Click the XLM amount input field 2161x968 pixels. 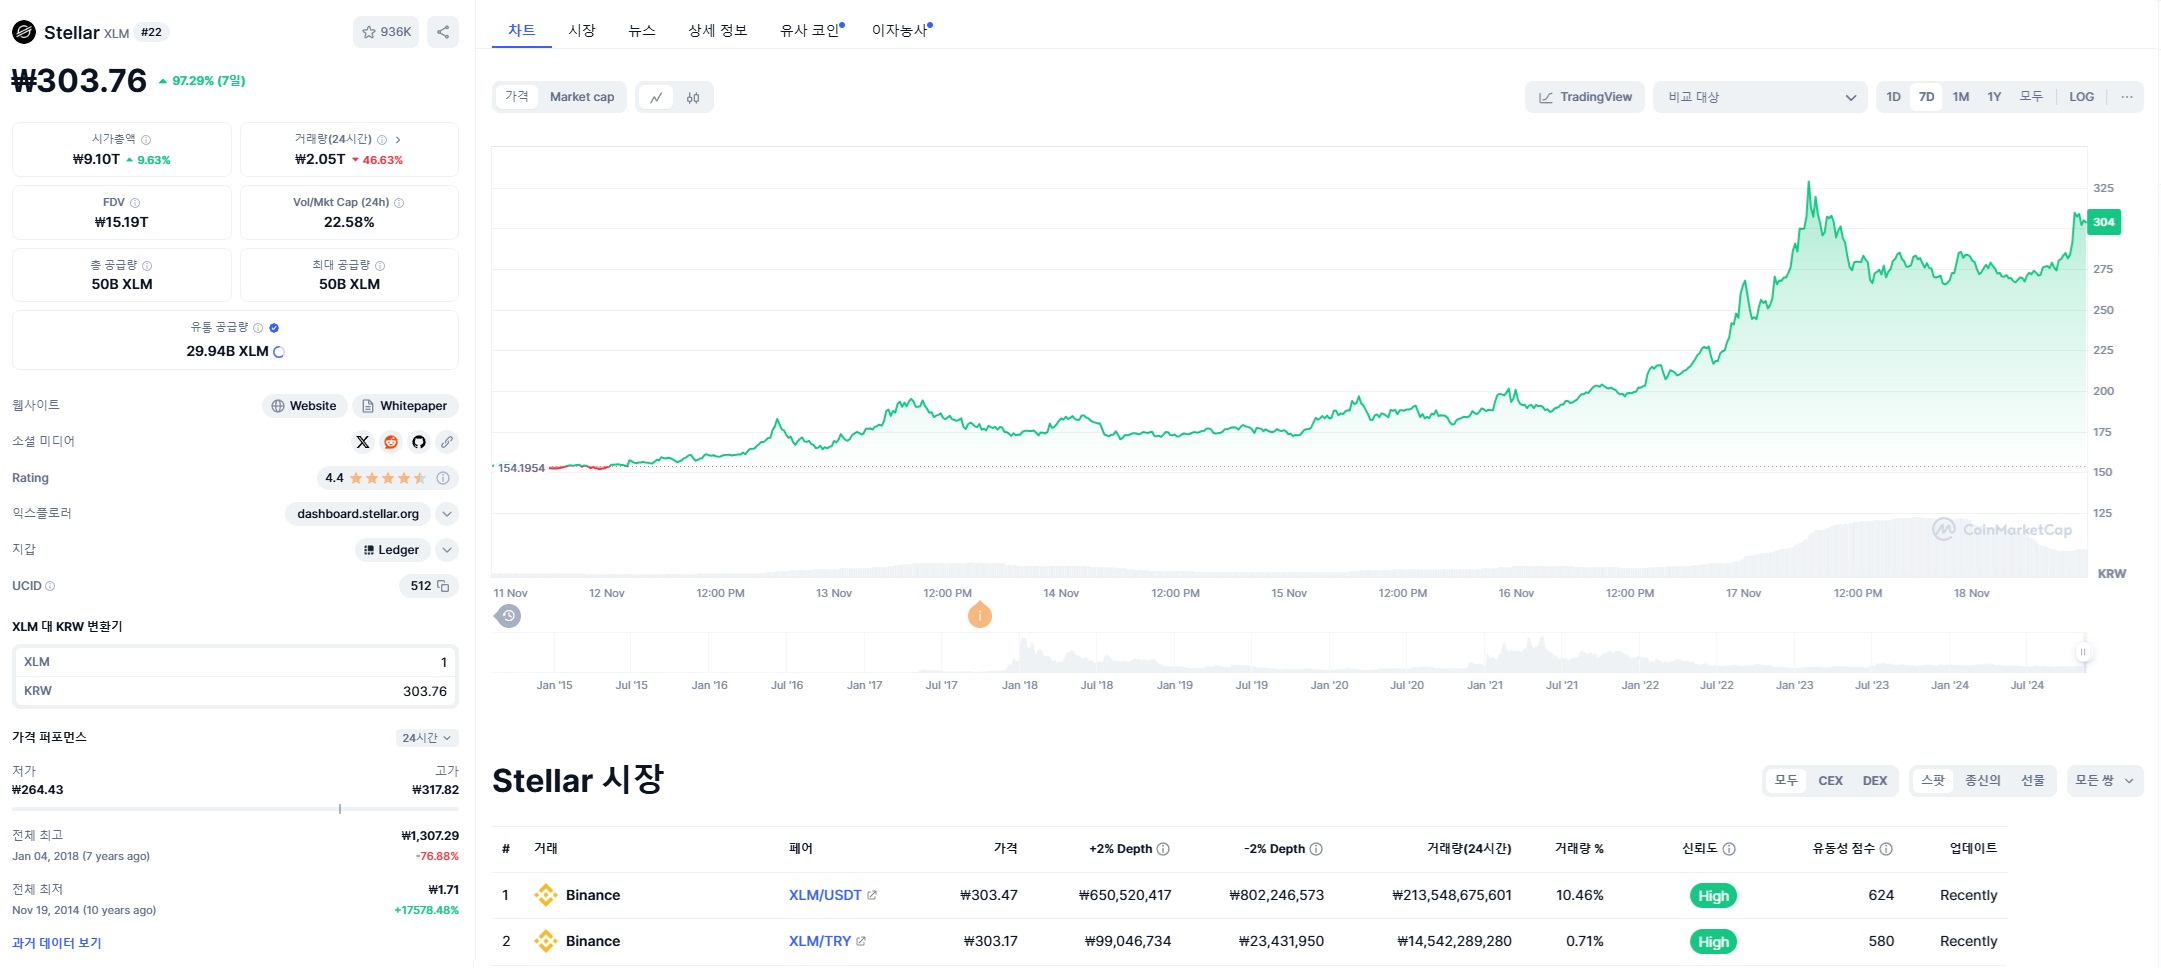235,662
